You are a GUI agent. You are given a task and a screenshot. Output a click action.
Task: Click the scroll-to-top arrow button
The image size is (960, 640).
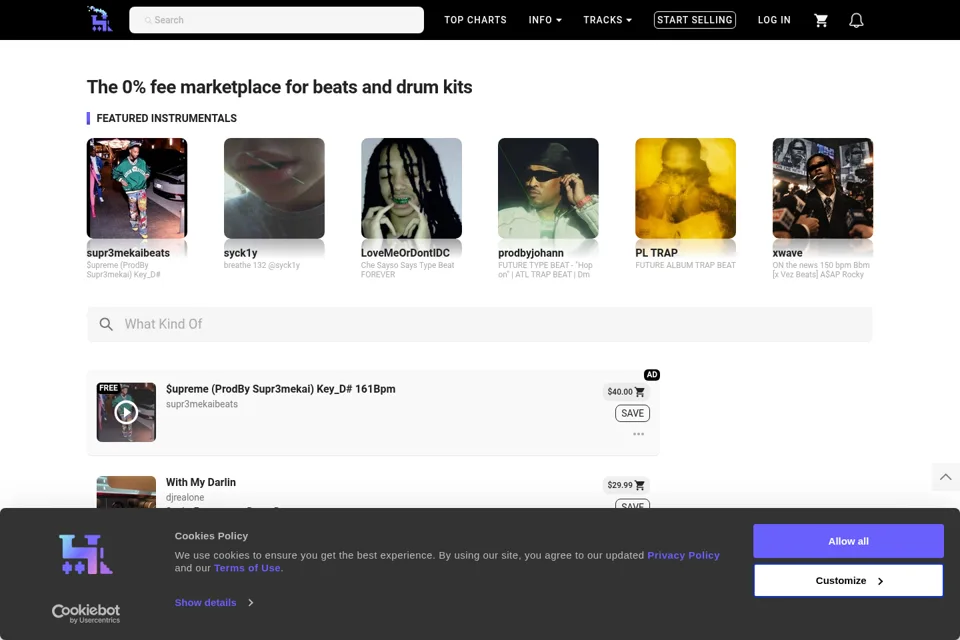point(946,476)
